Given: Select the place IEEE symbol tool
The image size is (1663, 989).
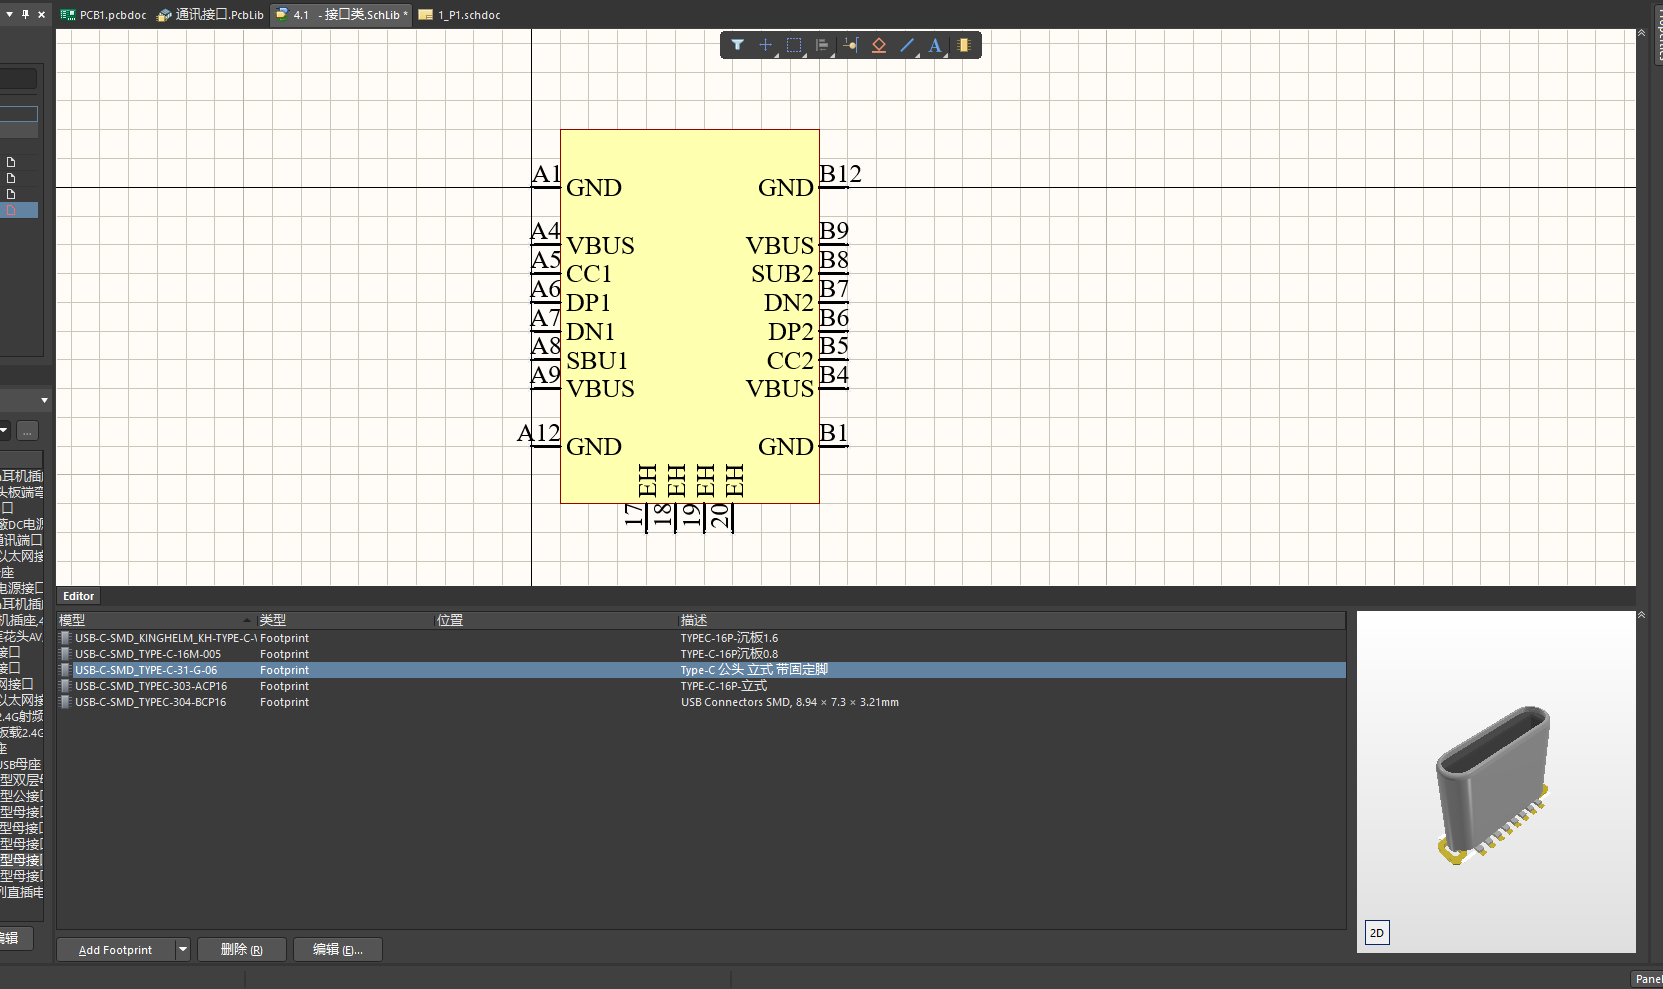Looking at the screenshot, I should point(879,45).
